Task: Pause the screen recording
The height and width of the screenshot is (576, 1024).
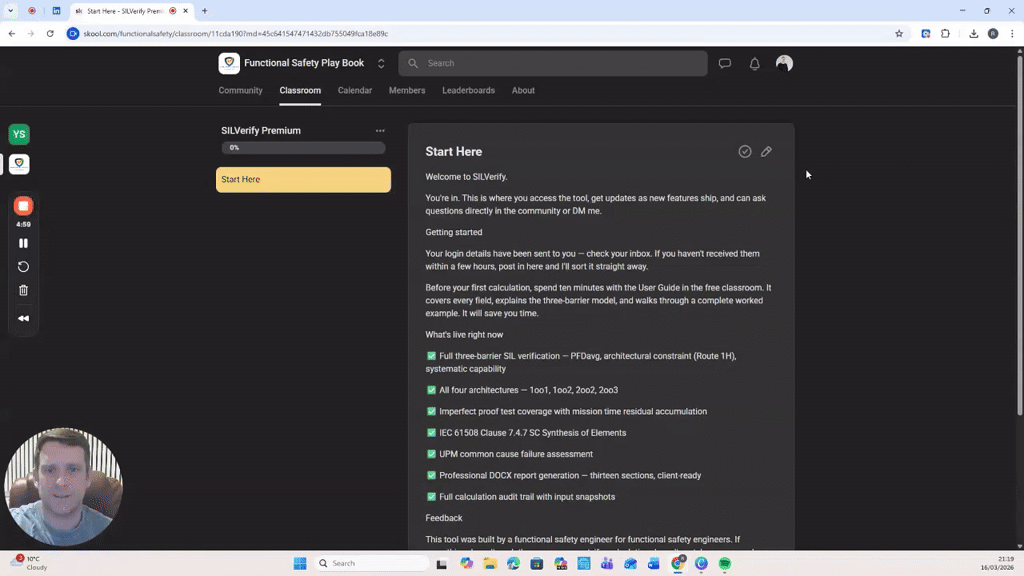Action: point(24,243)
